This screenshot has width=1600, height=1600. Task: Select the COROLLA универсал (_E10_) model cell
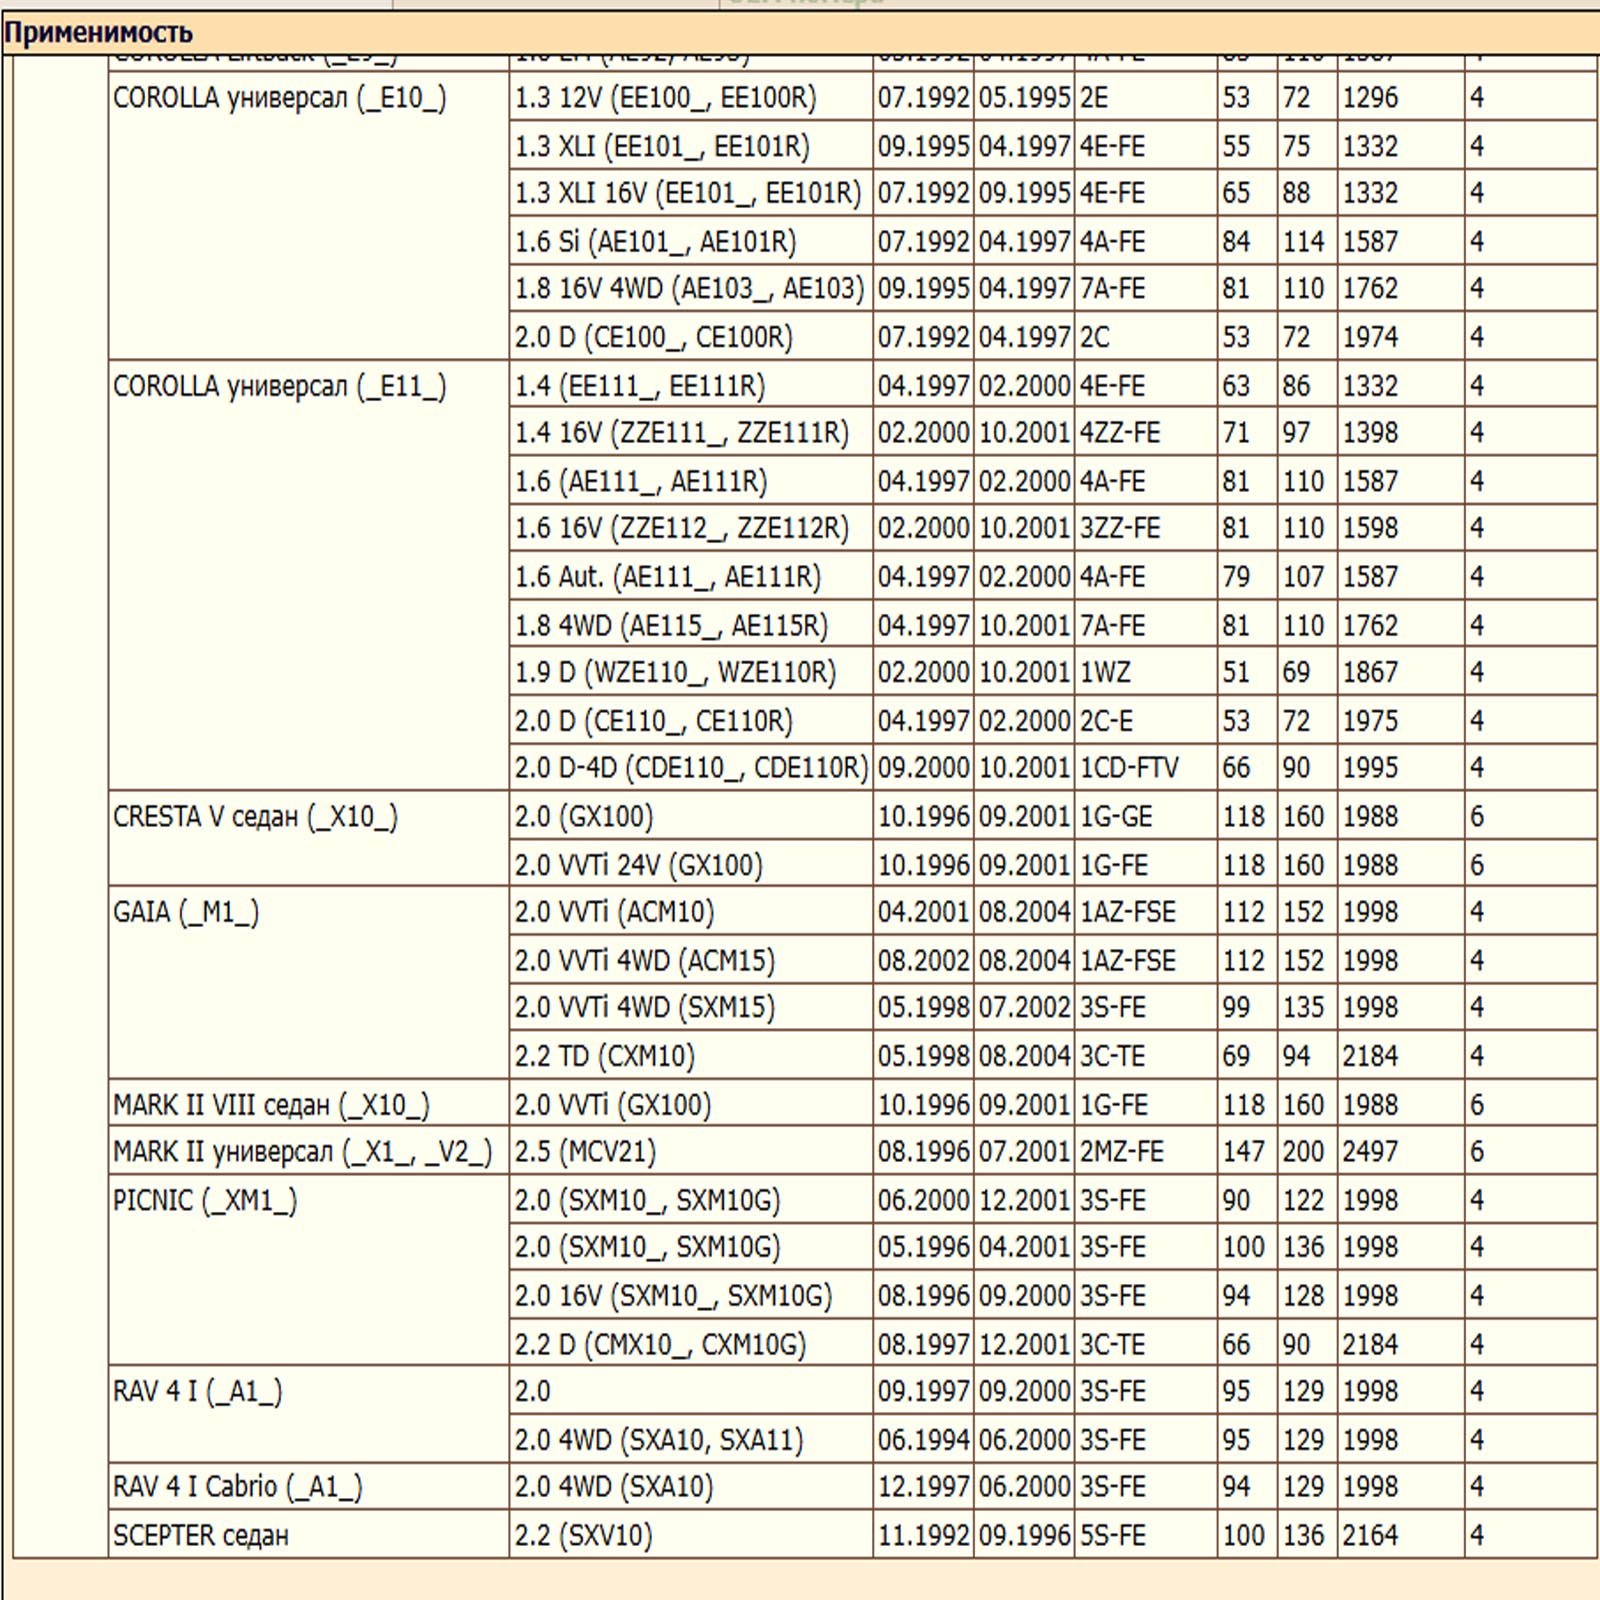point(279,98)
